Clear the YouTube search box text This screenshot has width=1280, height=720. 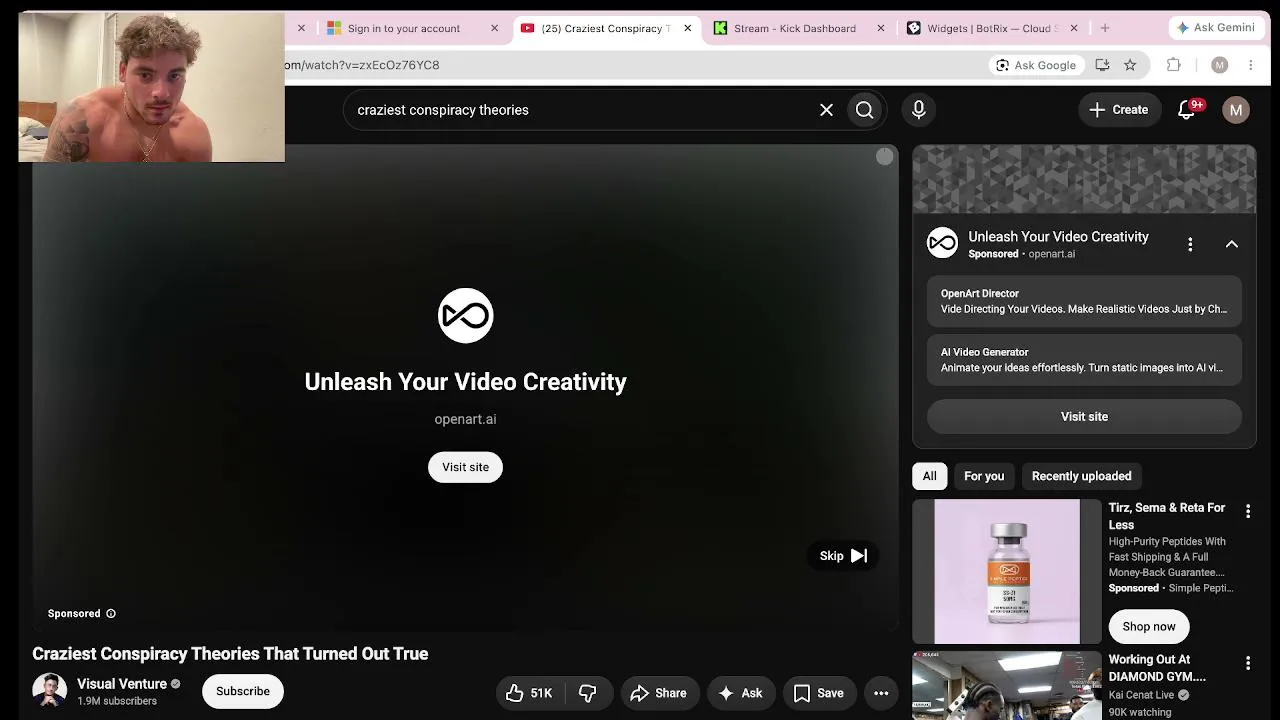click(827, 110)
